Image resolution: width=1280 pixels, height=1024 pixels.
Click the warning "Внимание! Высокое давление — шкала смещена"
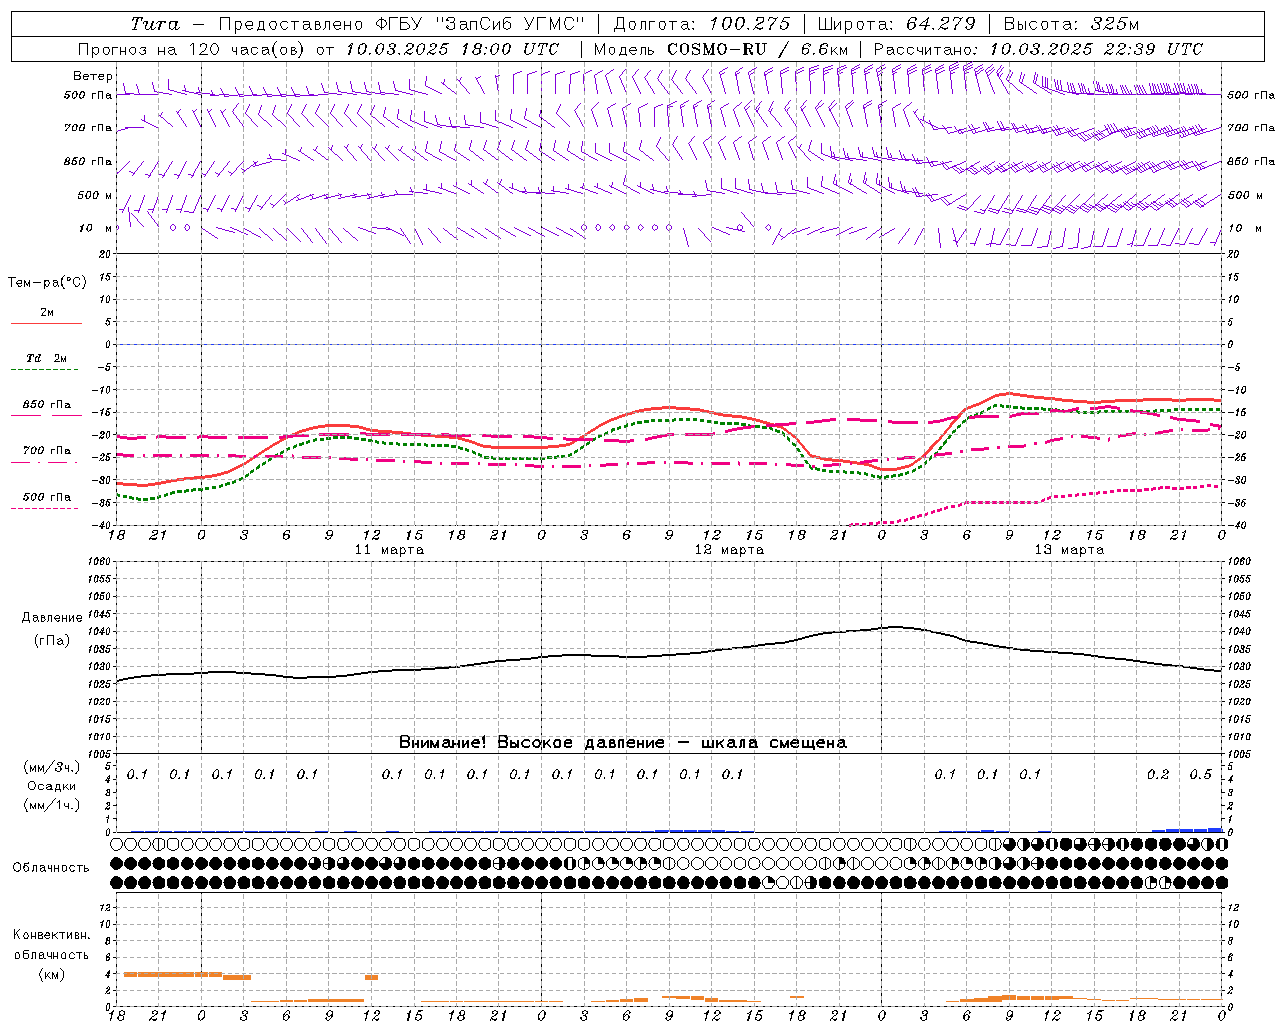(x=623, y=742)
